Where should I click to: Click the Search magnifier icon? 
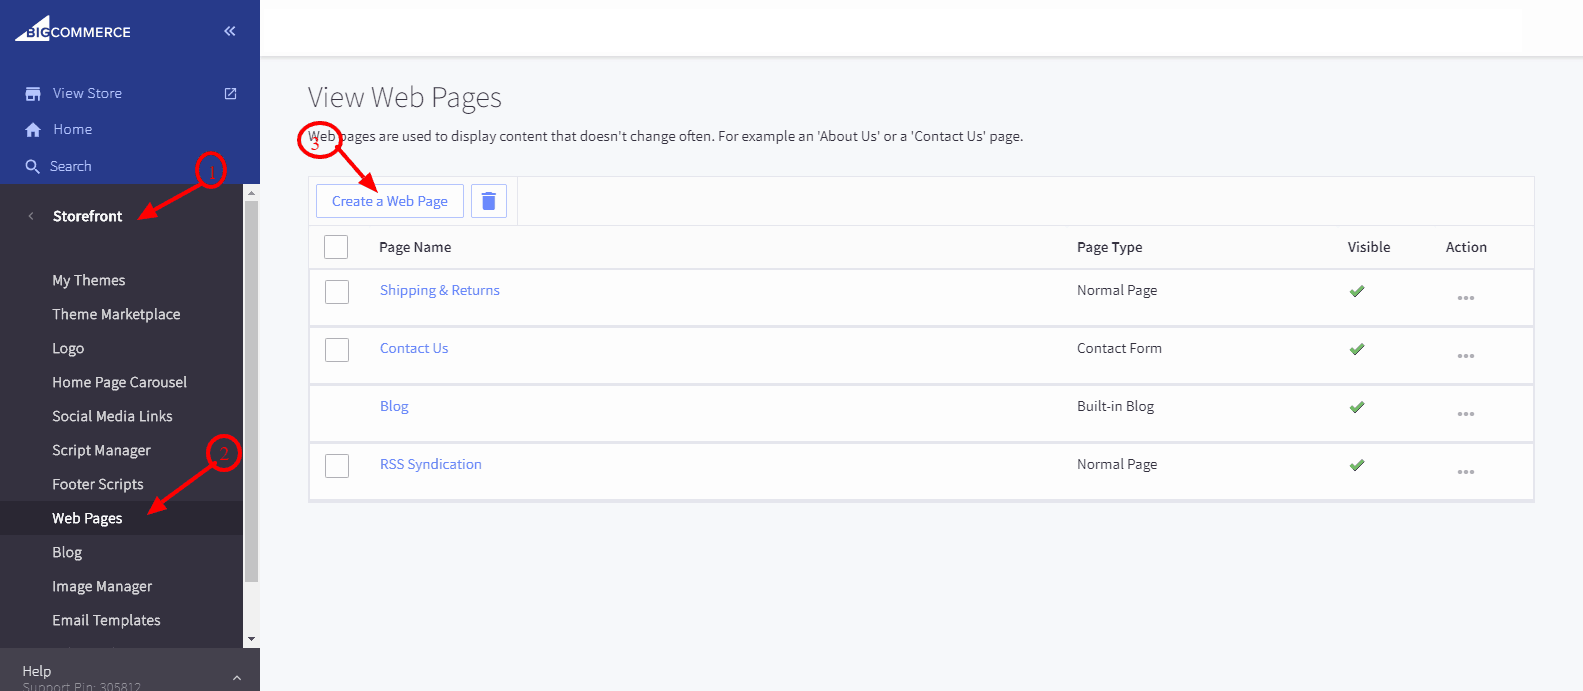(x=33, y=167)
